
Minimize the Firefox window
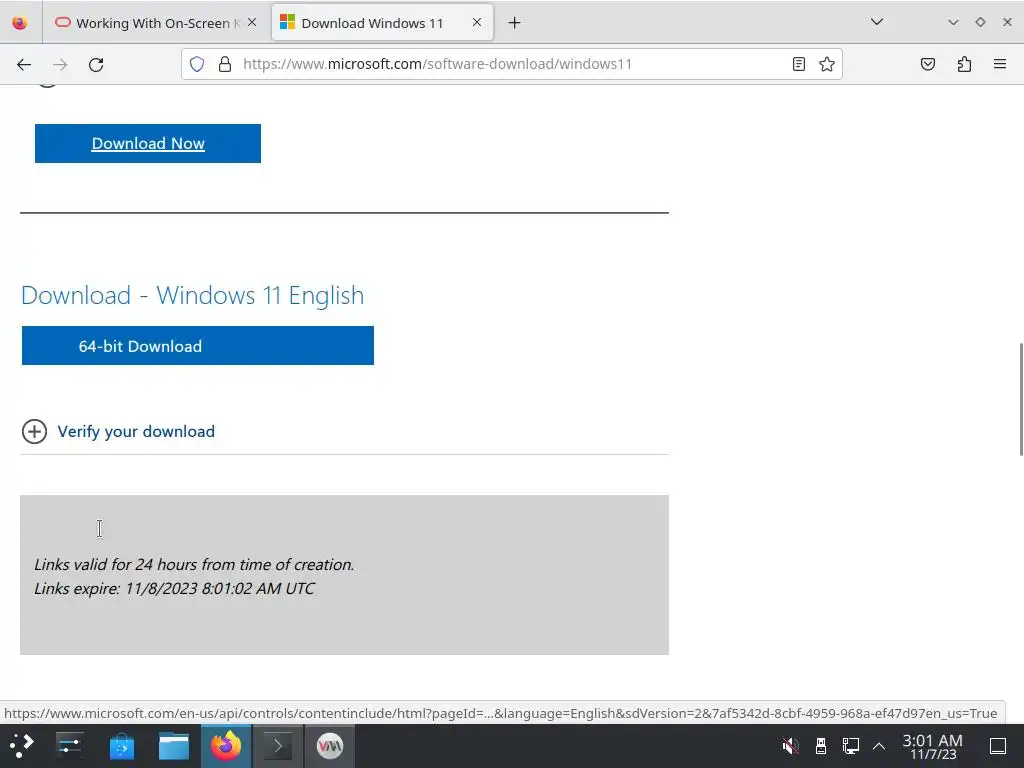[953, 22]
